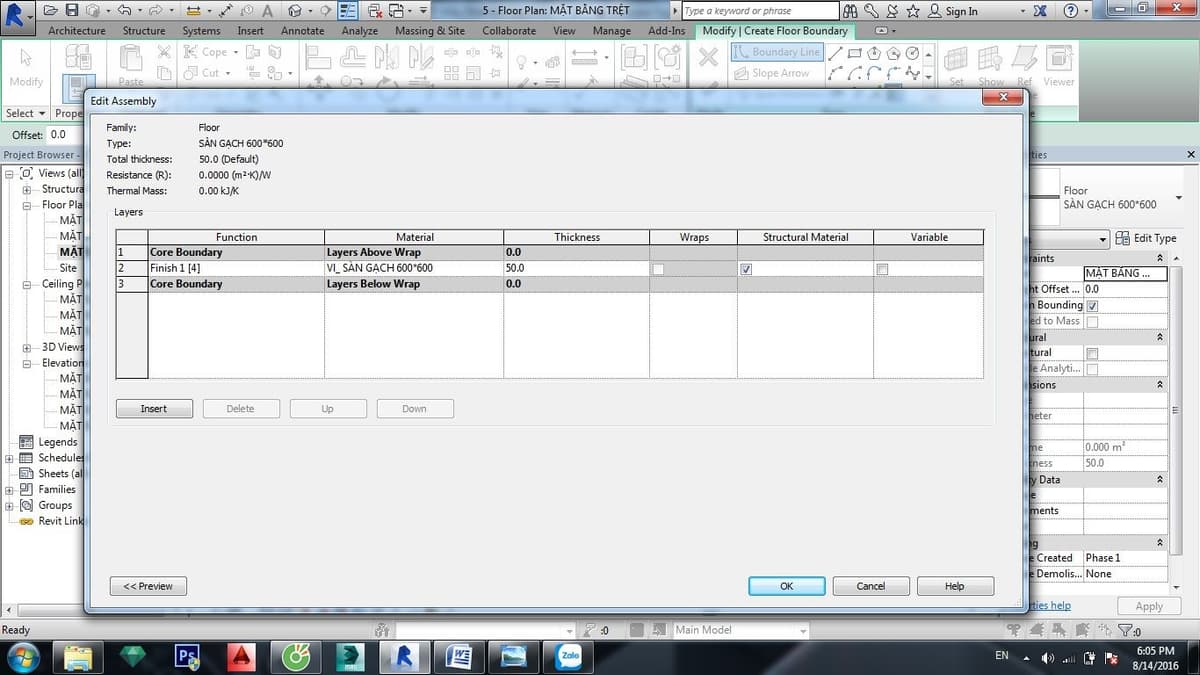
Task: Click the Insert button in Edit Assembly
Action: (154, 409)
